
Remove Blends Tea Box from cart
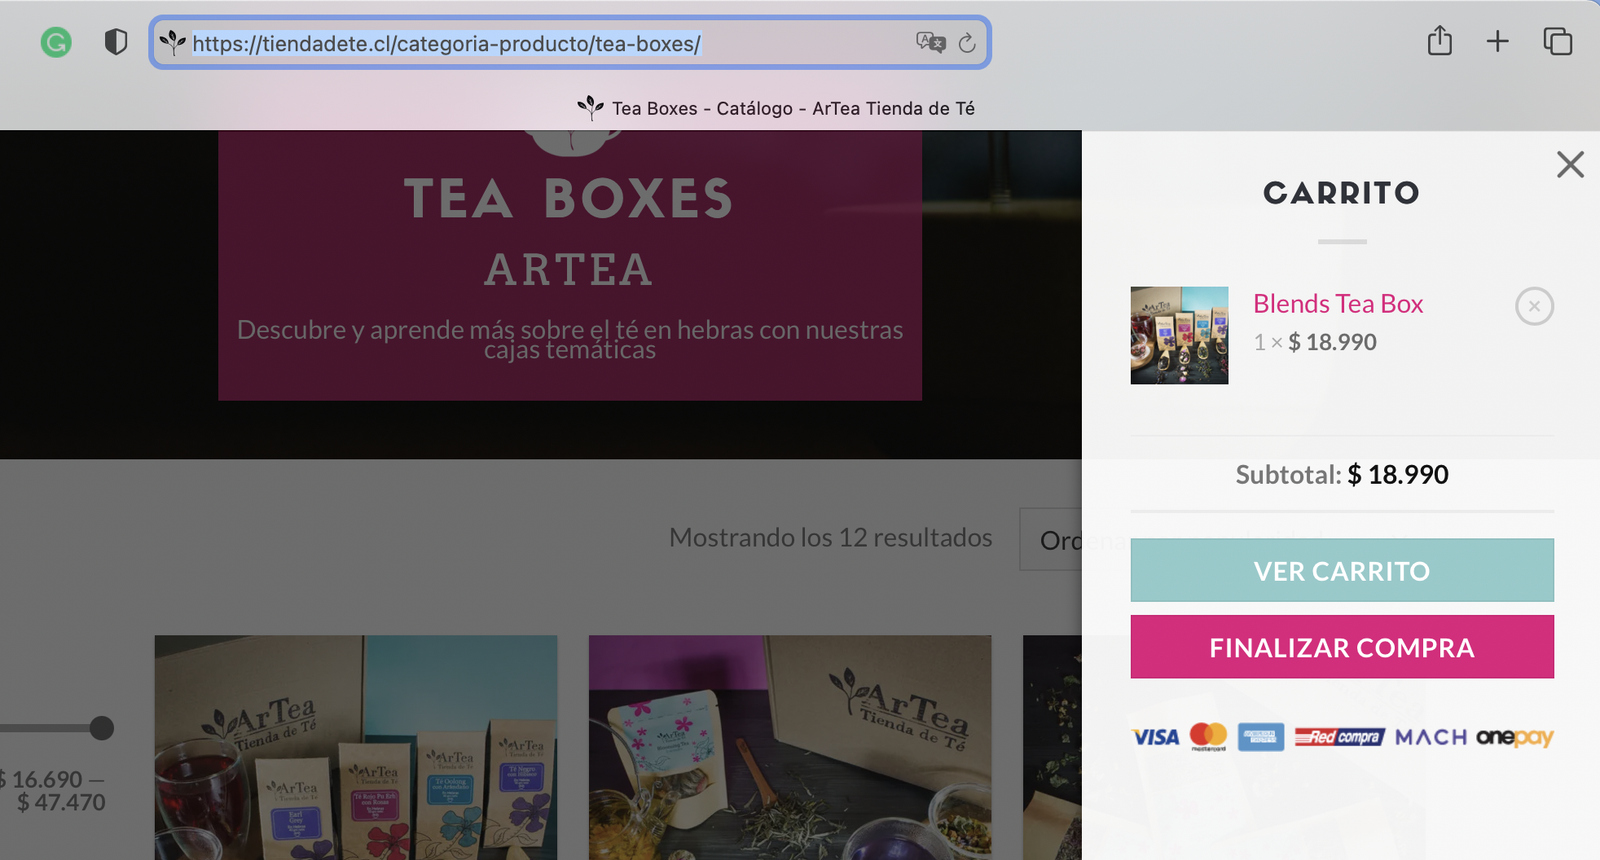[x=1534, y=306]
